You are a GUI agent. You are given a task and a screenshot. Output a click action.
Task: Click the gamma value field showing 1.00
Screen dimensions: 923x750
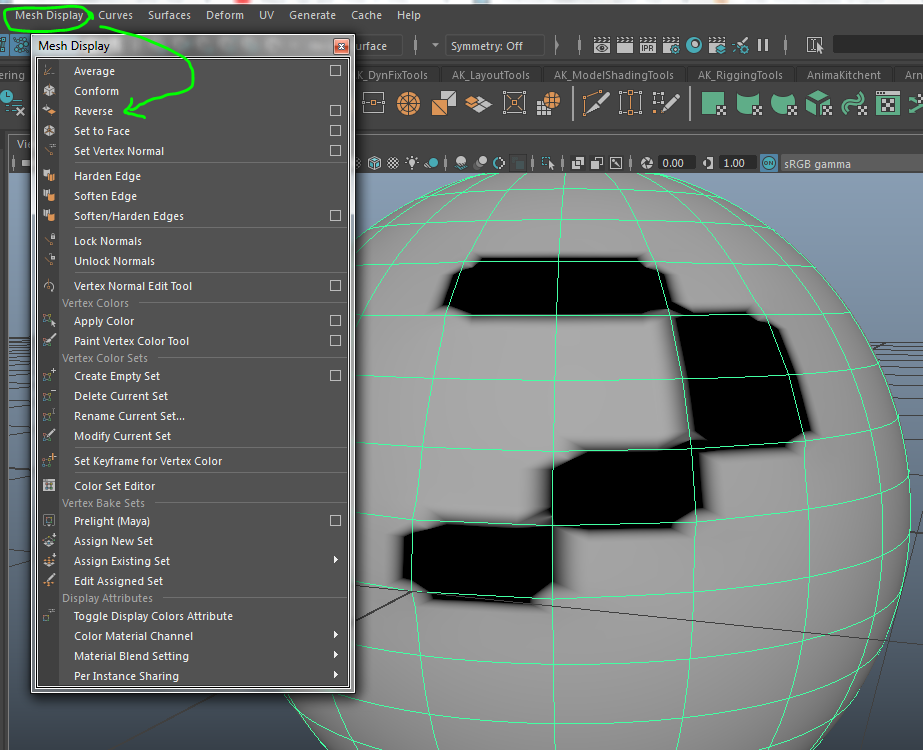coord(735,163)
